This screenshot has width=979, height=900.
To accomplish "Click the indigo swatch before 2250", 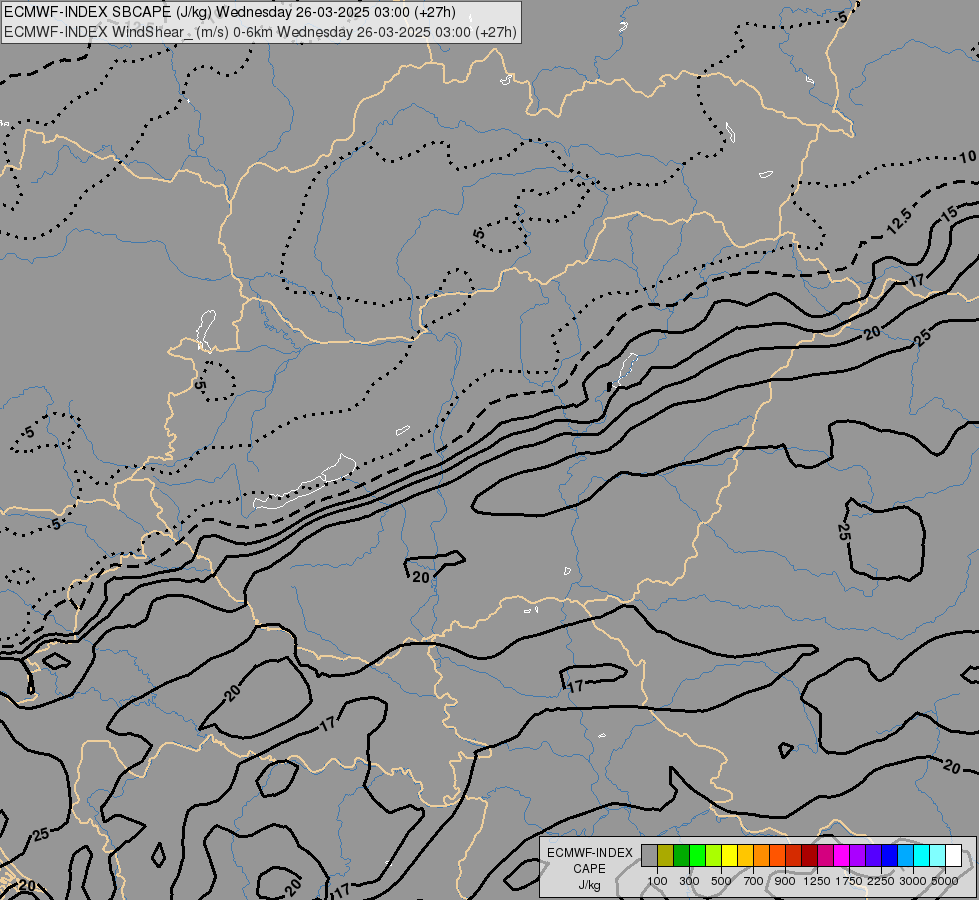I will (873, 855).
